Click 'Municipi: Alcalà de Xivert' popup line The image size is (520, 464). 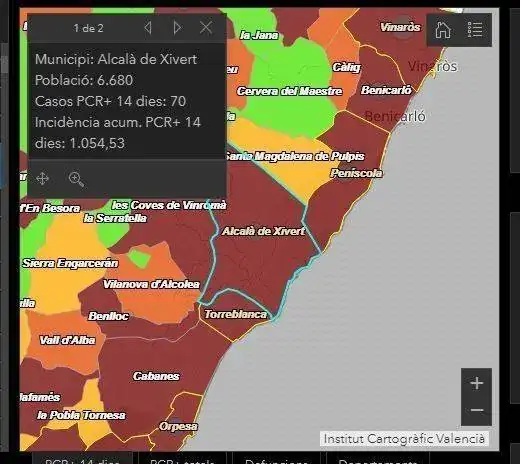coord(116,59)
